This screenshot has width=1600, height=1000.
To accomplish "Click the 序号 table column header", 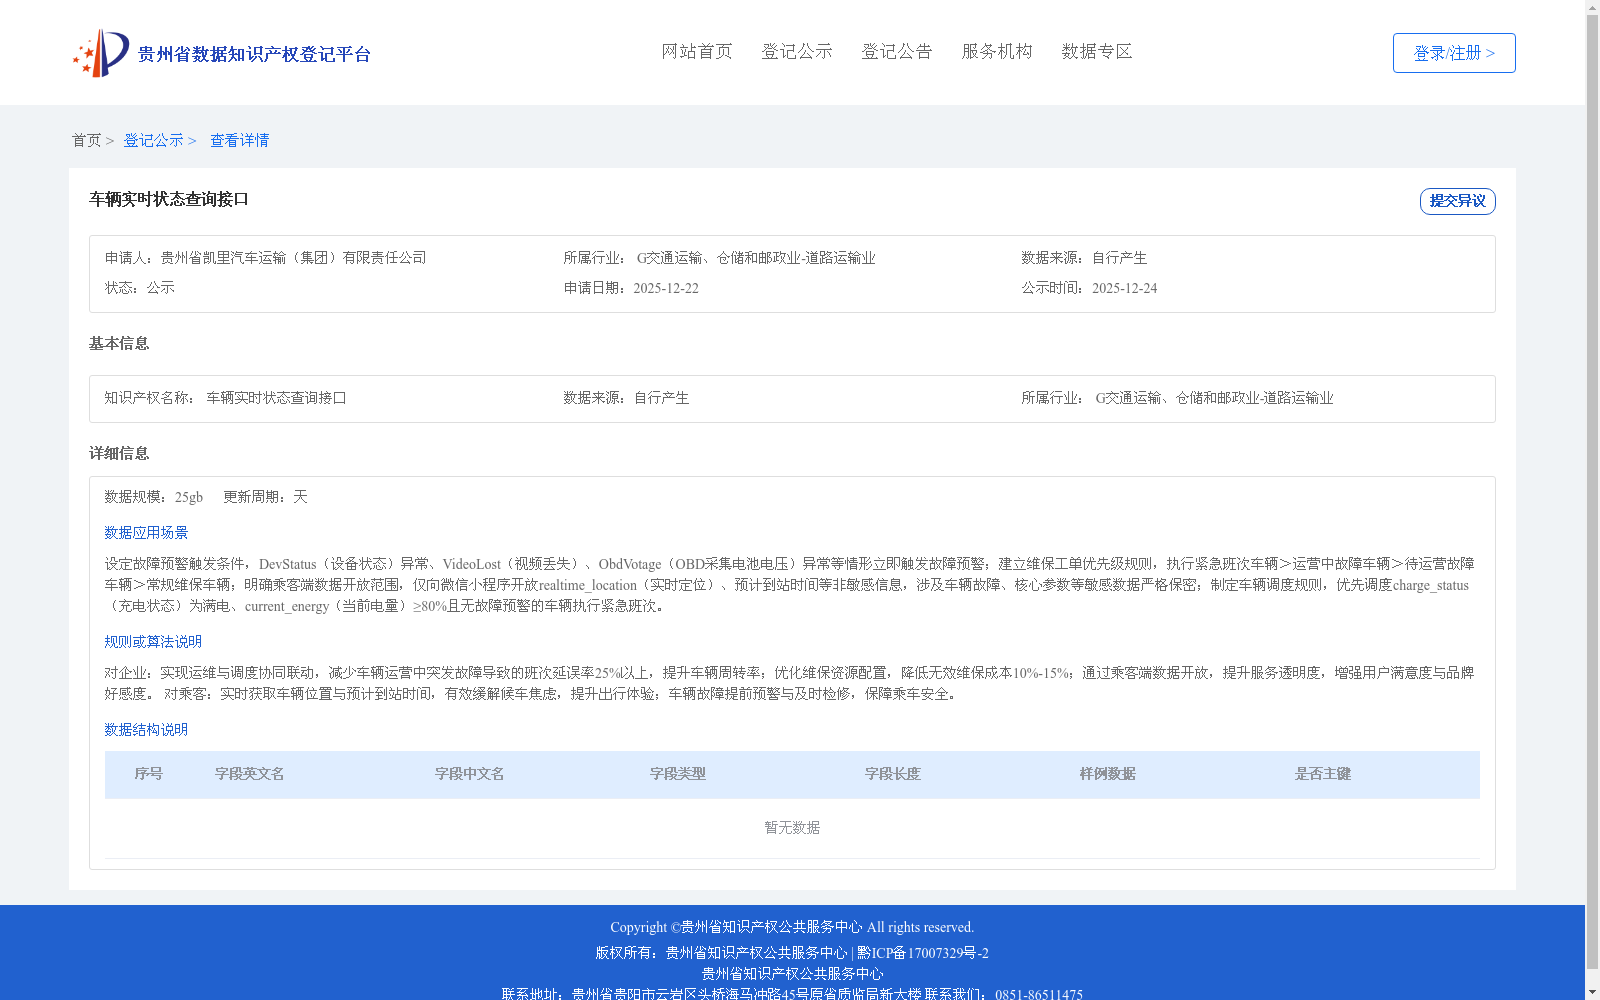I will 149,774.
